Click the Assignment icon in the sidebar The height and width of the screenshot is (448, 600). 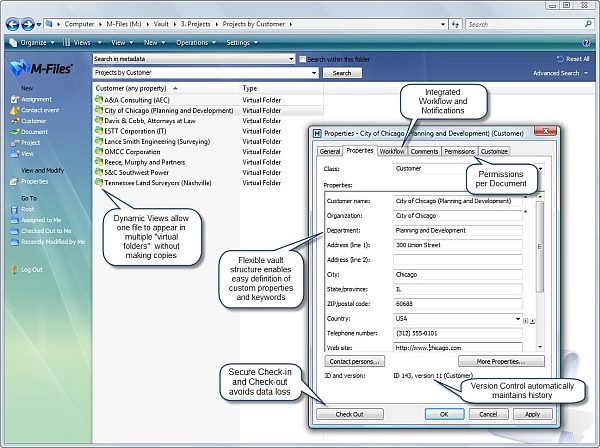click(x=15, y=99)
